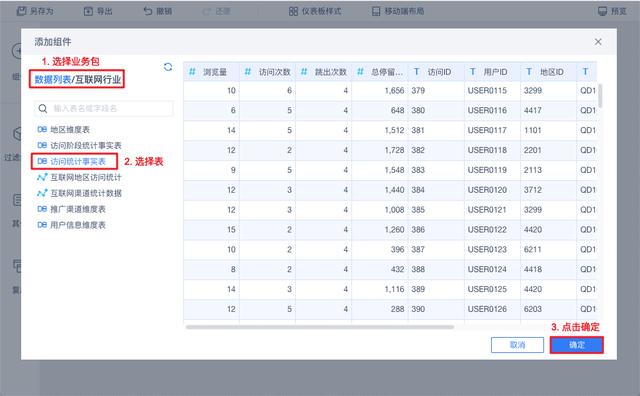Click the DB icon beside 推广渠道维度表
The image size is (640, 396).
click(42, 209)
